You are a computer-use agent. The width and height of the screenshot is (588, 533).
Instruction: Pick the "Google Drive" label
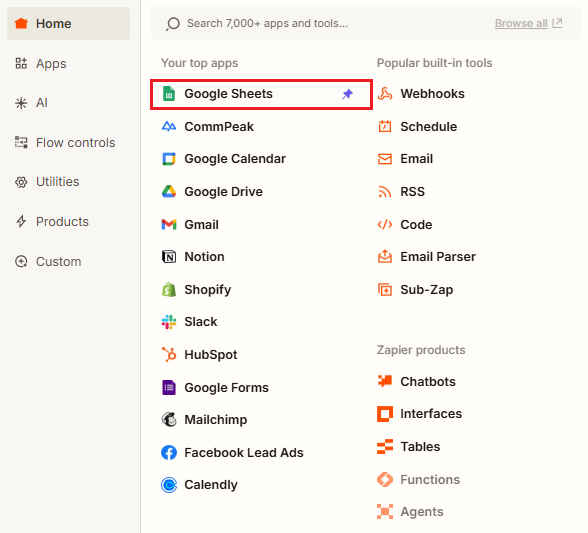224,192
